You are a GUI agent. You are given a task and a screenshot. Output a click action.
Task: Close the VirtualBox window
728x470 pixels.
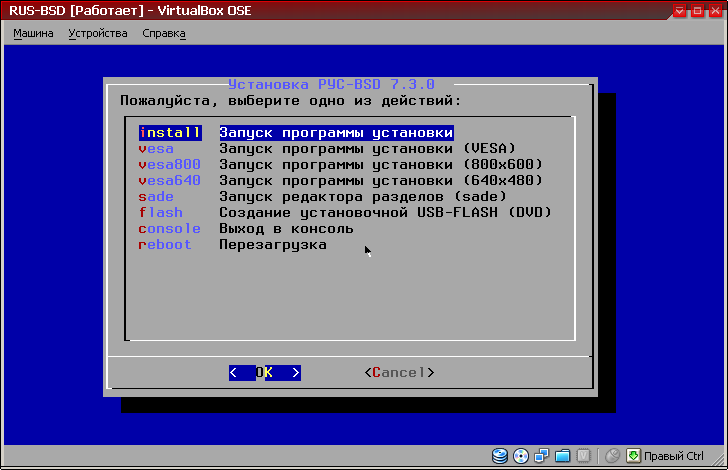click(715, 11)
